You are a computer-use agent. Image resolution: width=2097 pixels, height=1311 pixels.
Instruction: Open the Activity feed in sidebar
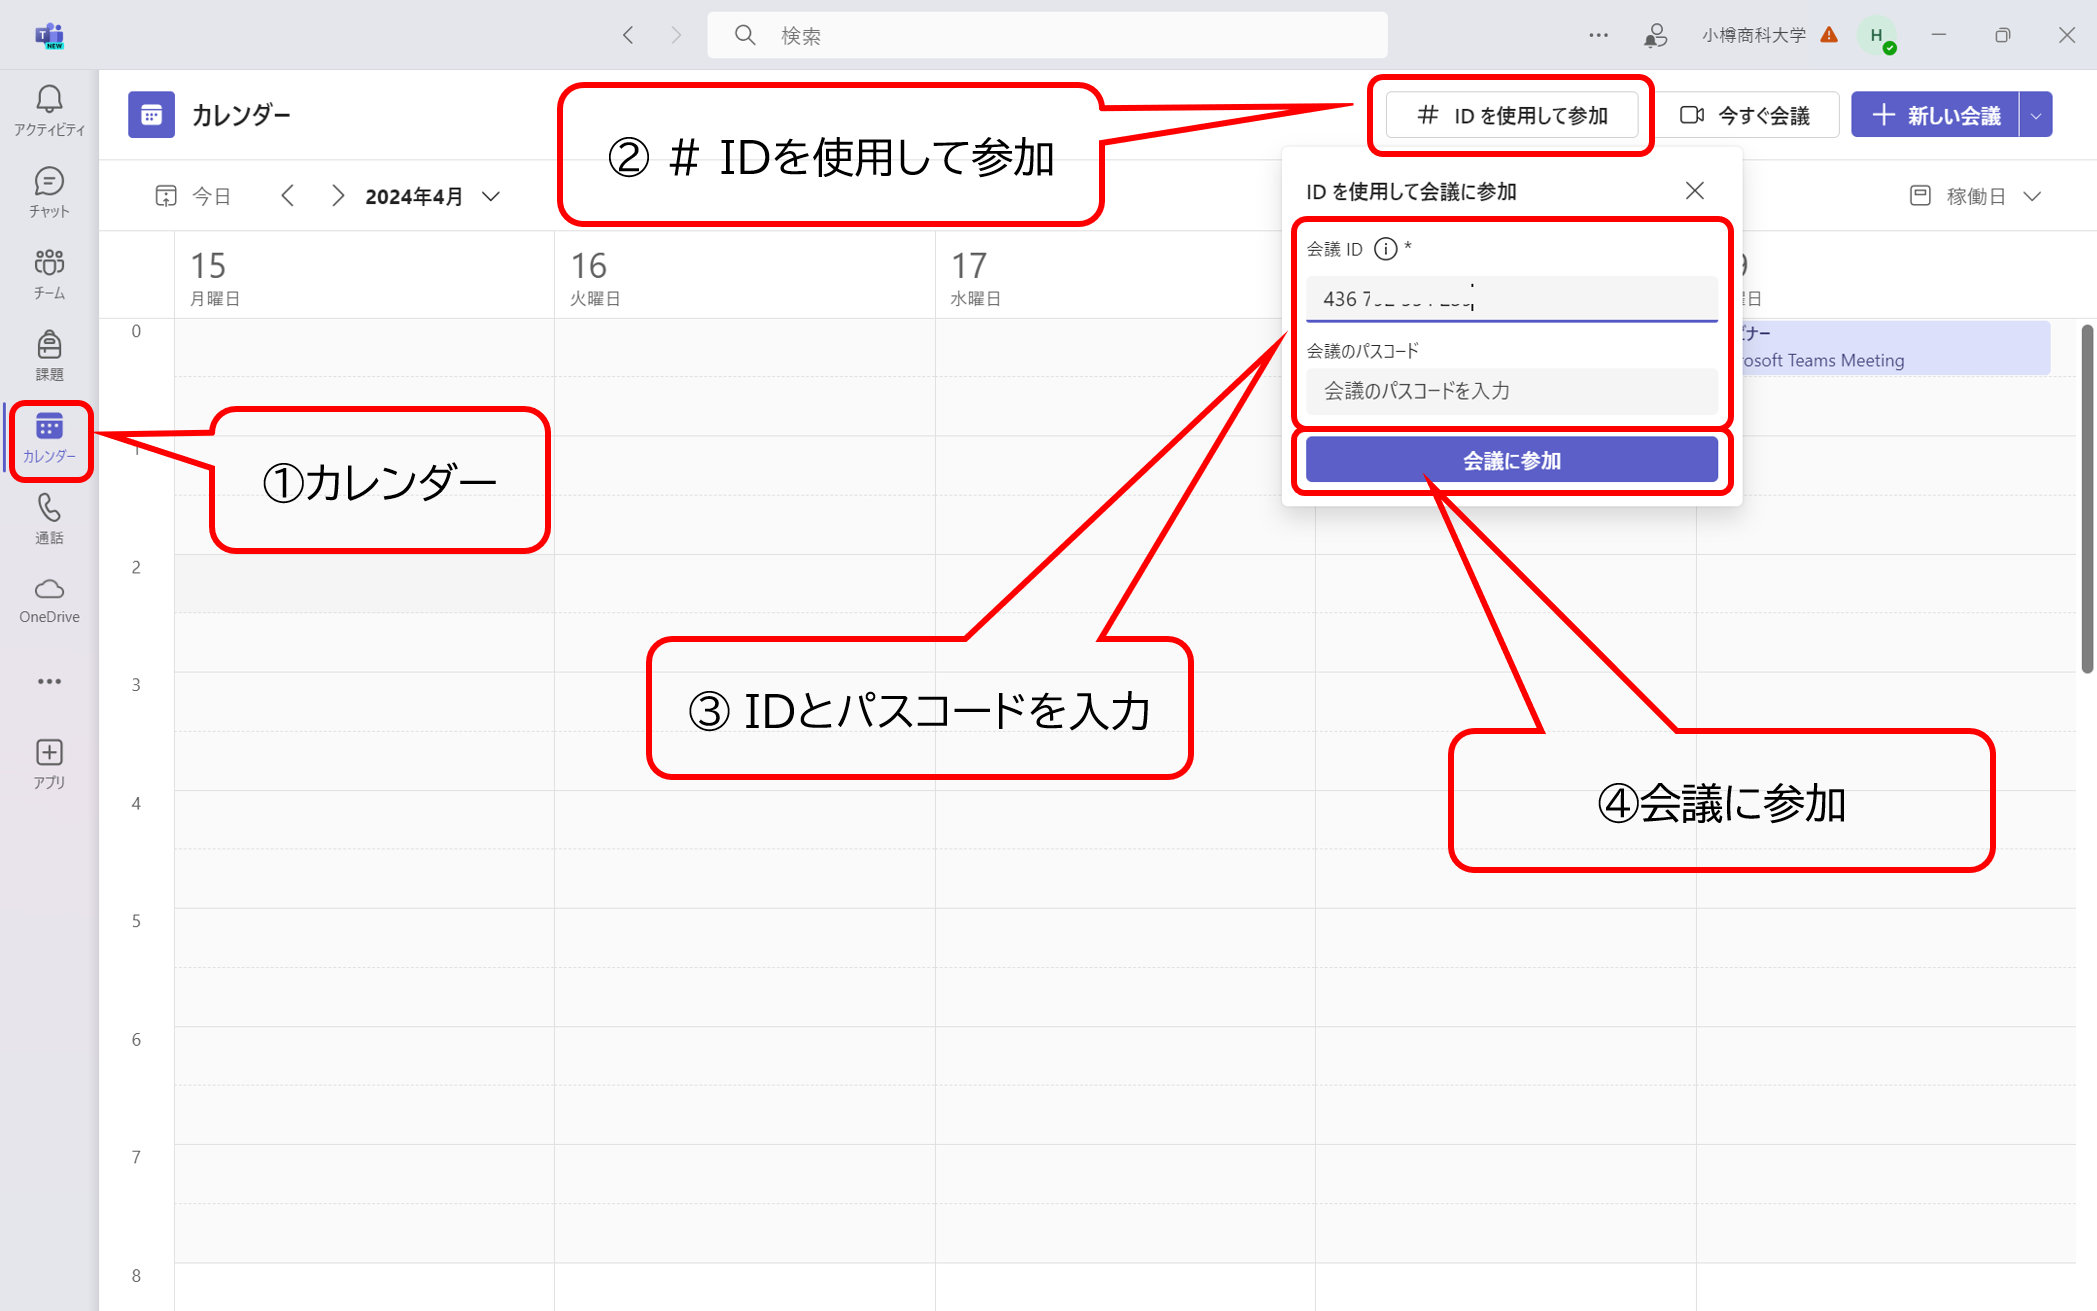(49, 110)
